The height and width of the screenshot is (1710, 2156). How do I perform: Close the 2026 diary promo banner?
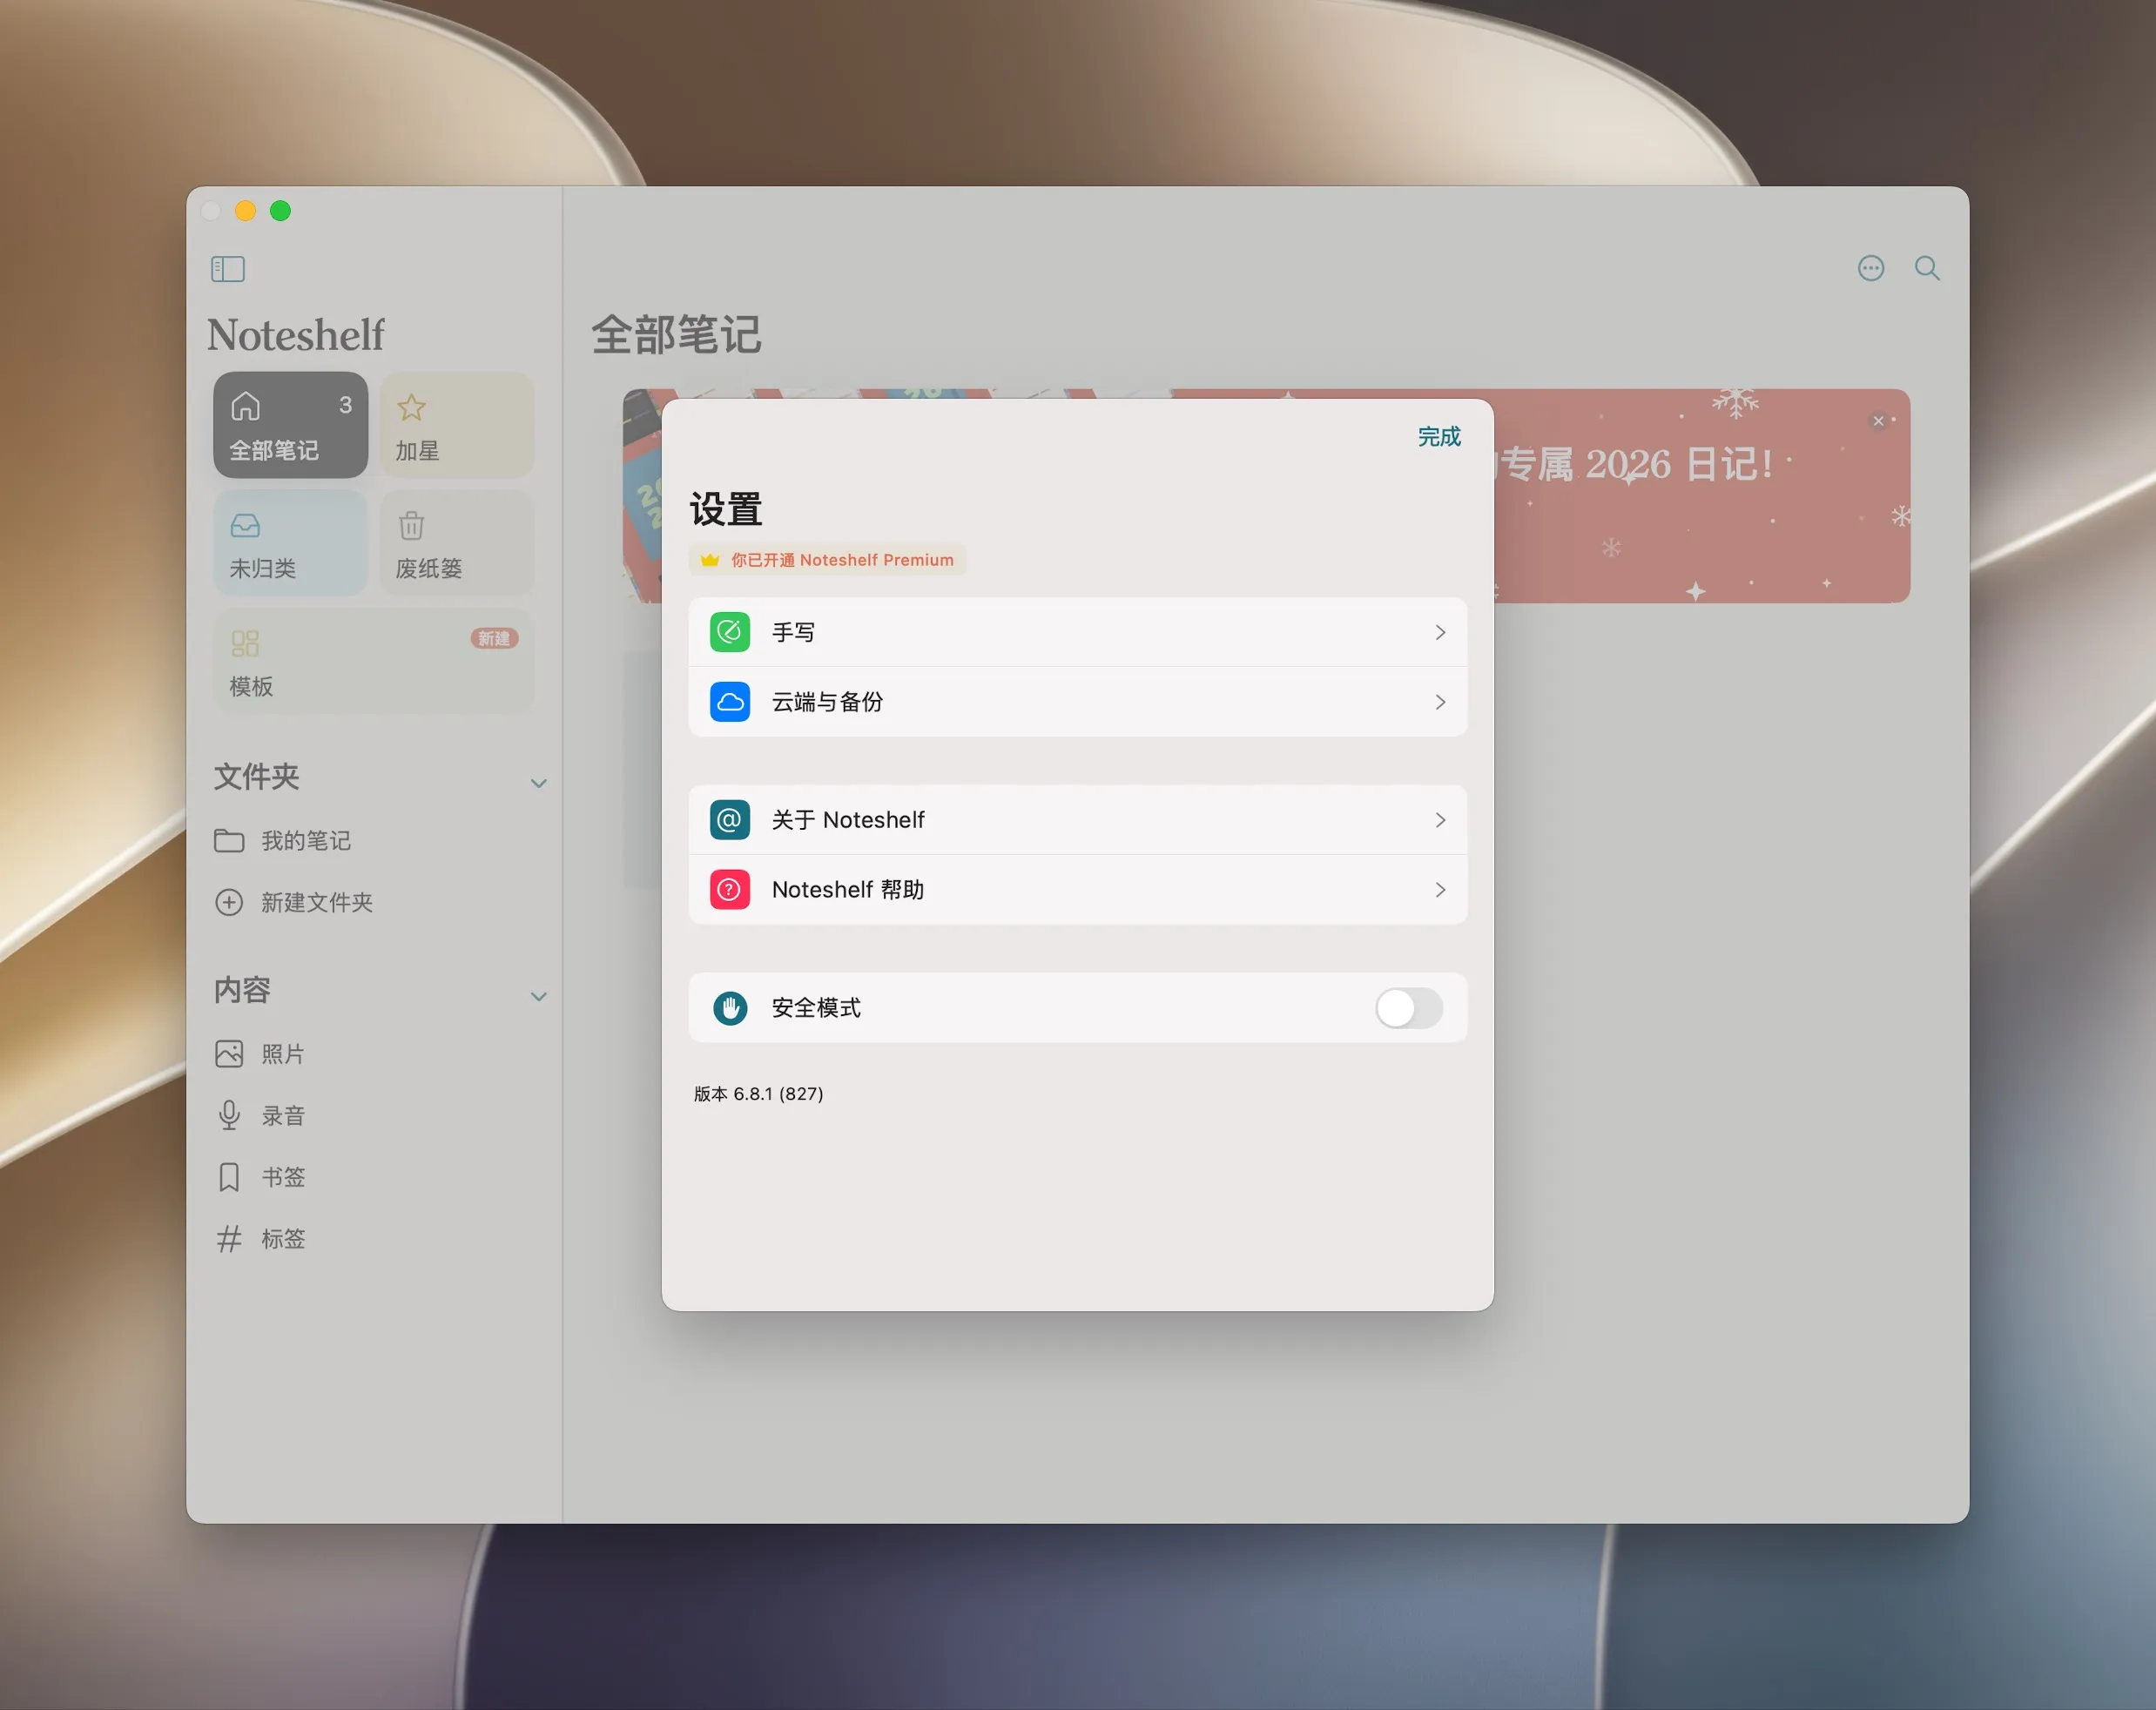click(1878, 421)
